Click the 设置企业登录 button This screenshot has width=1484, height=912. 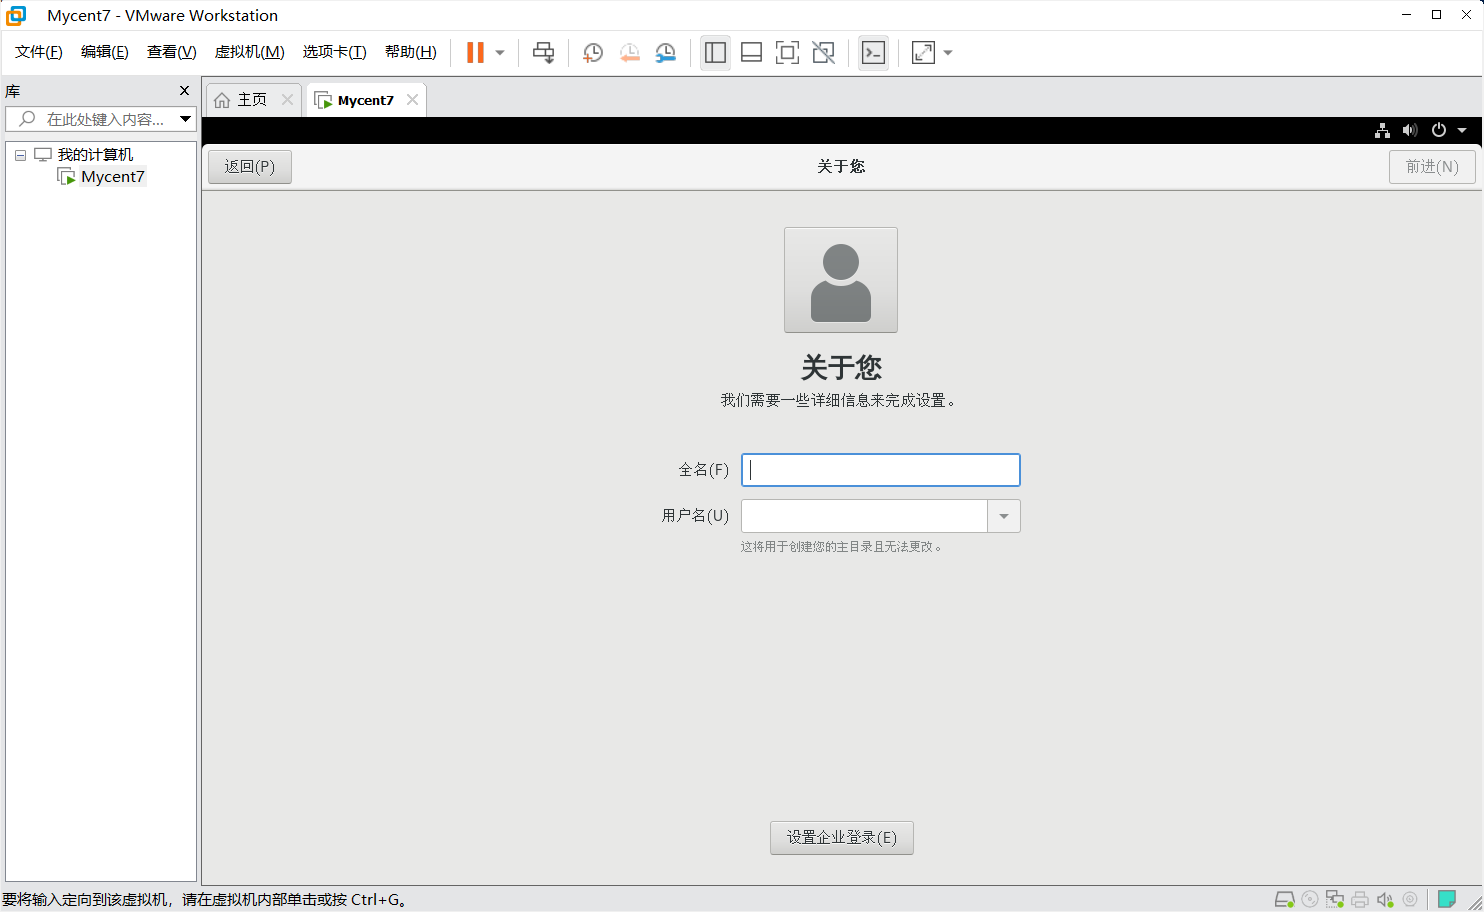click(x=841, y=837)
